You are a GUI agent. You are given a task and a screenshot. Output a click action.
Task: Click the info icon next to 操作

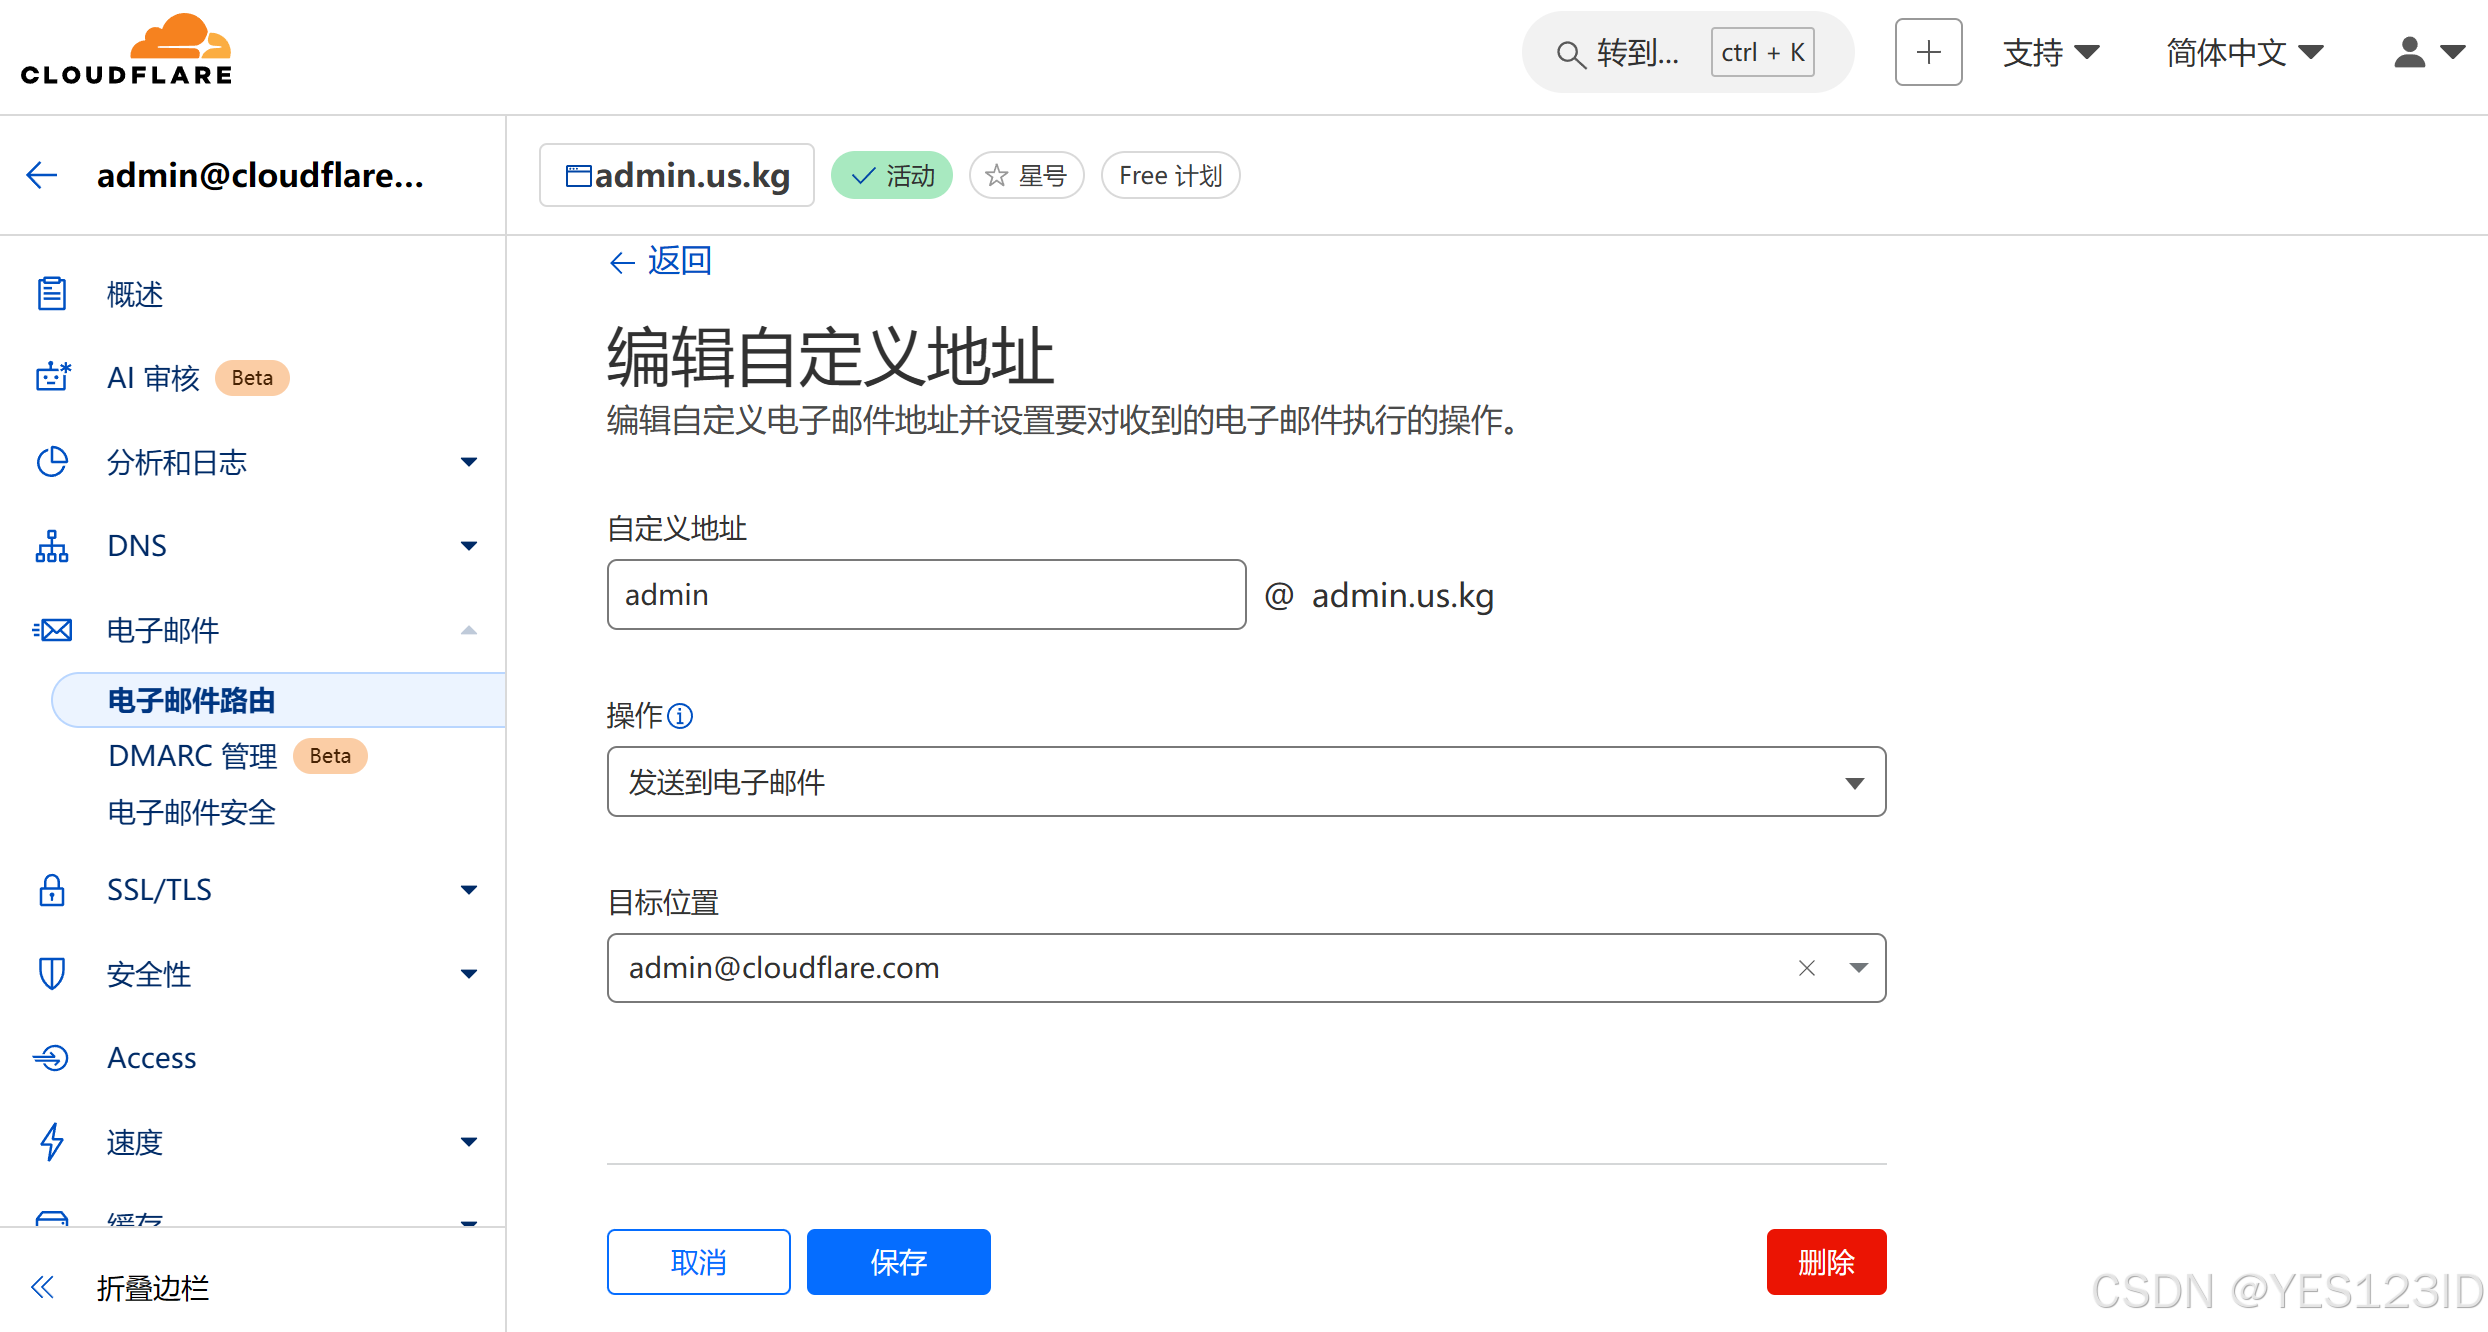pos(680,716)
